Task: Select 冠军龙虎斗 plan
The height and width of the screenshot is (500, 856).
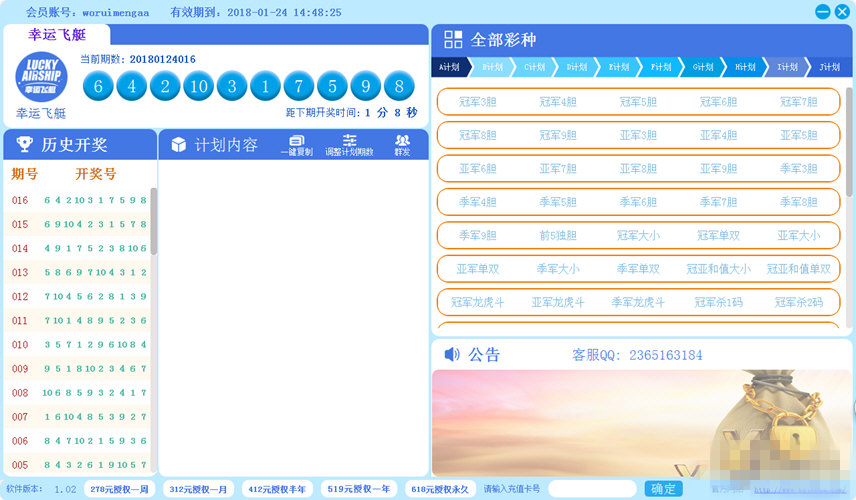Action: (478, 302)
